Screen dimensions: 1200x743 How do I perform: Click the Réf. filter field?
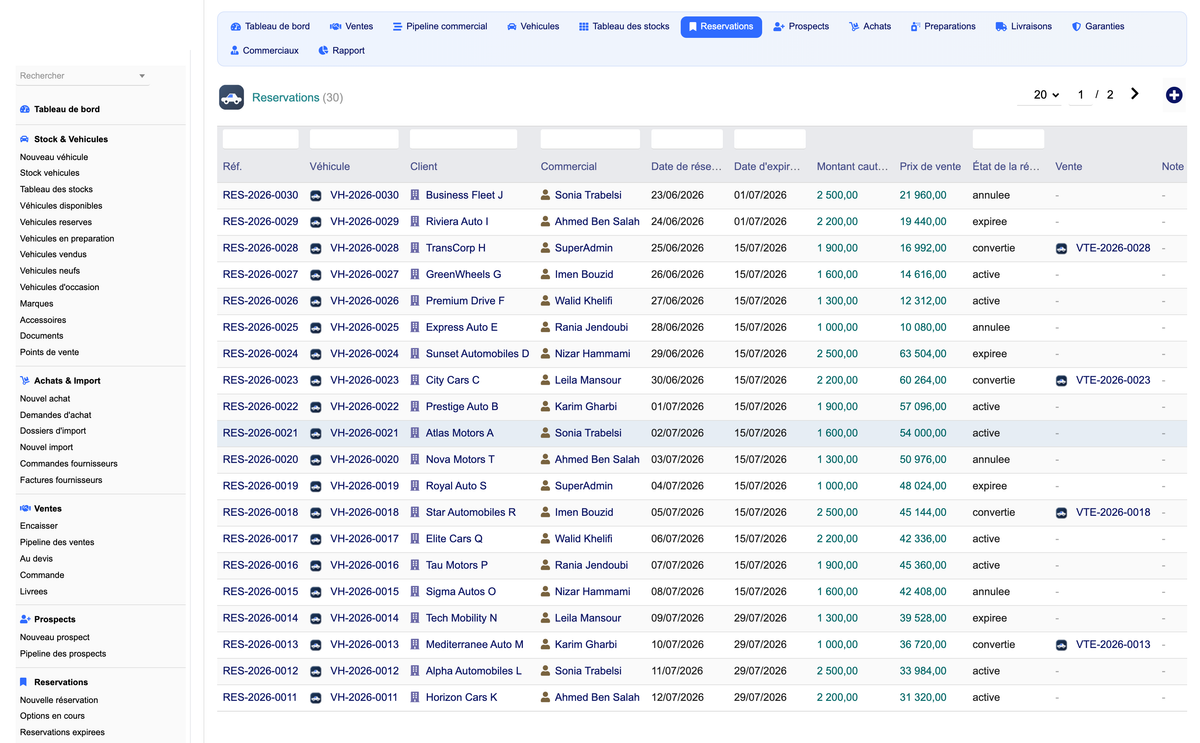tap(260, 139)
